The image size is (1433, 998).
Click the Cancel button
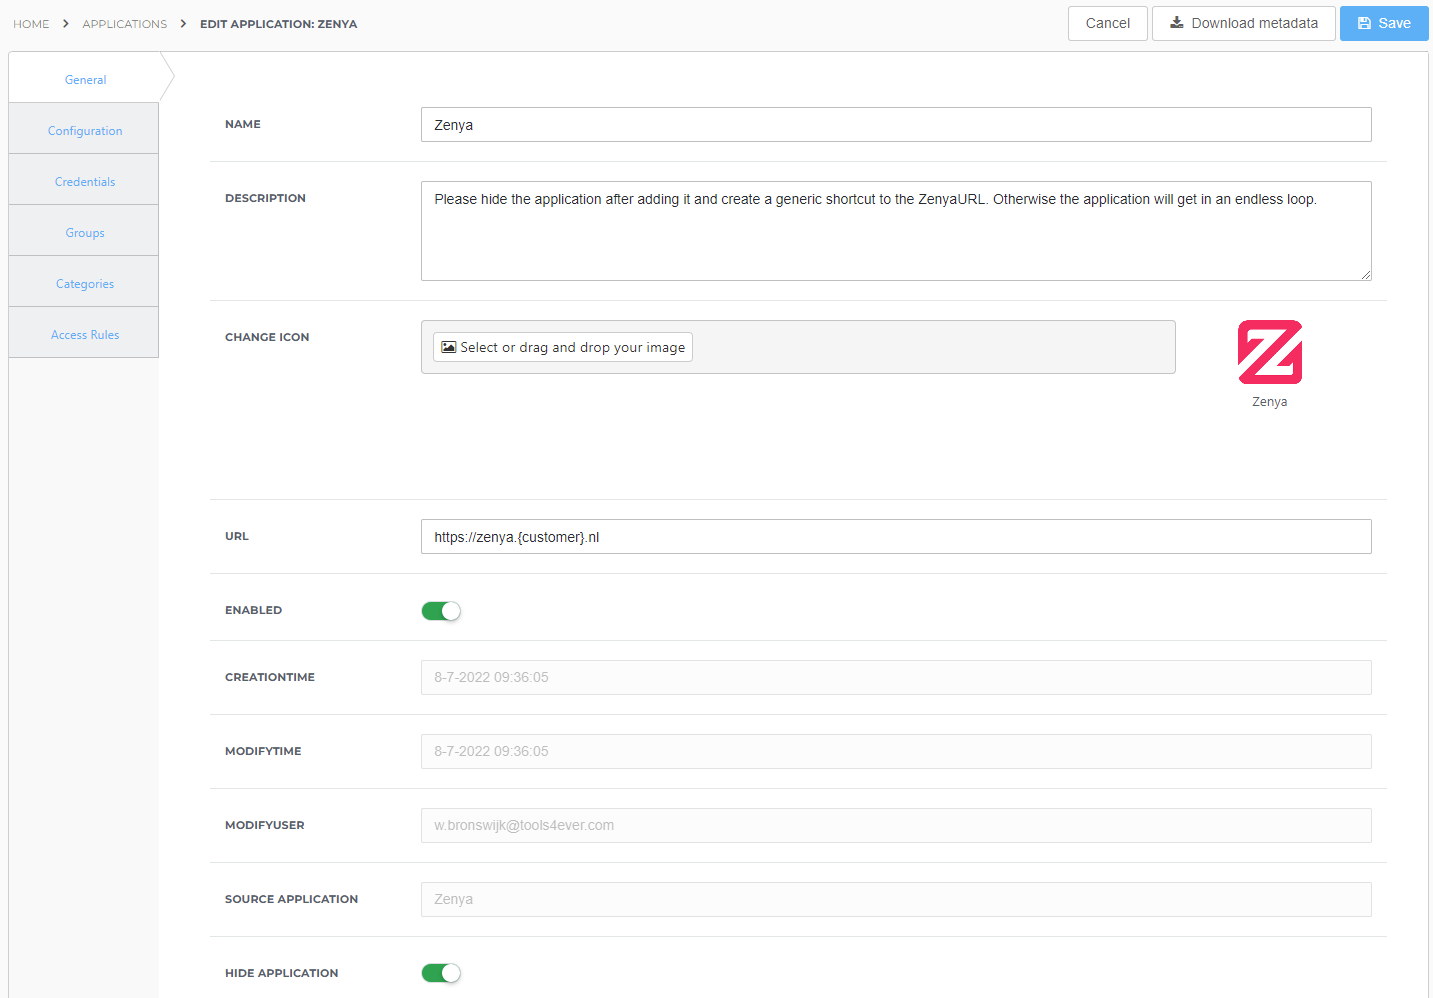click(x=1108, y=23)
